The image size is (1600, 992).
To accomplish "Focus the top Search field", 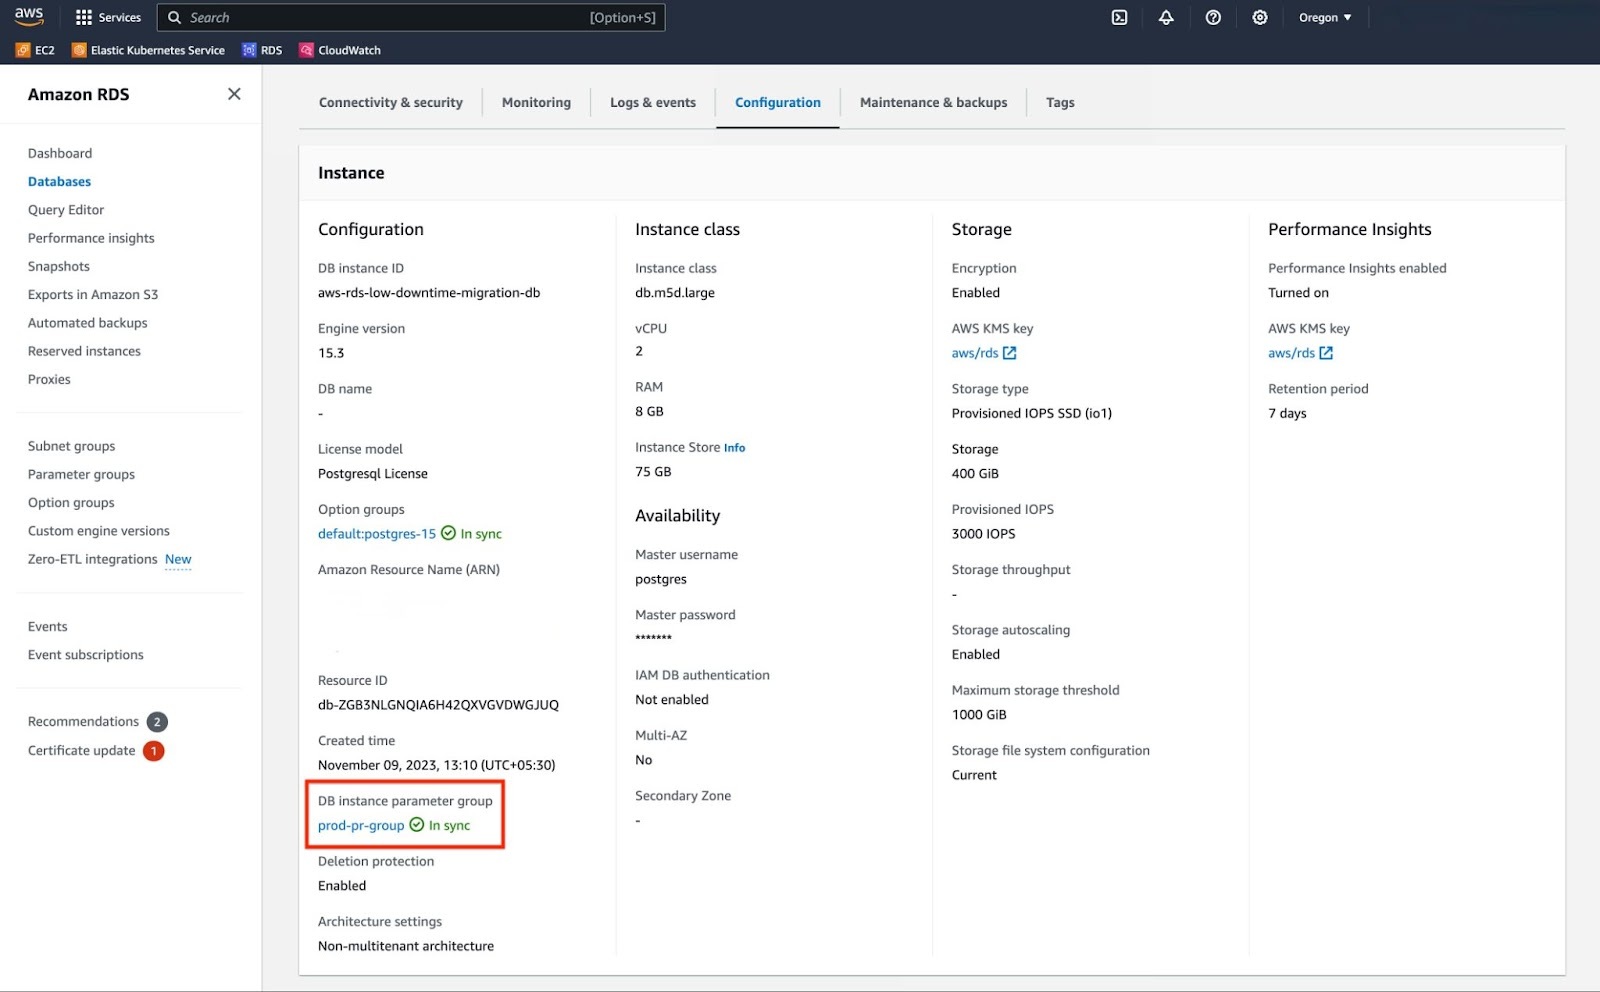I will click(411, 17).
